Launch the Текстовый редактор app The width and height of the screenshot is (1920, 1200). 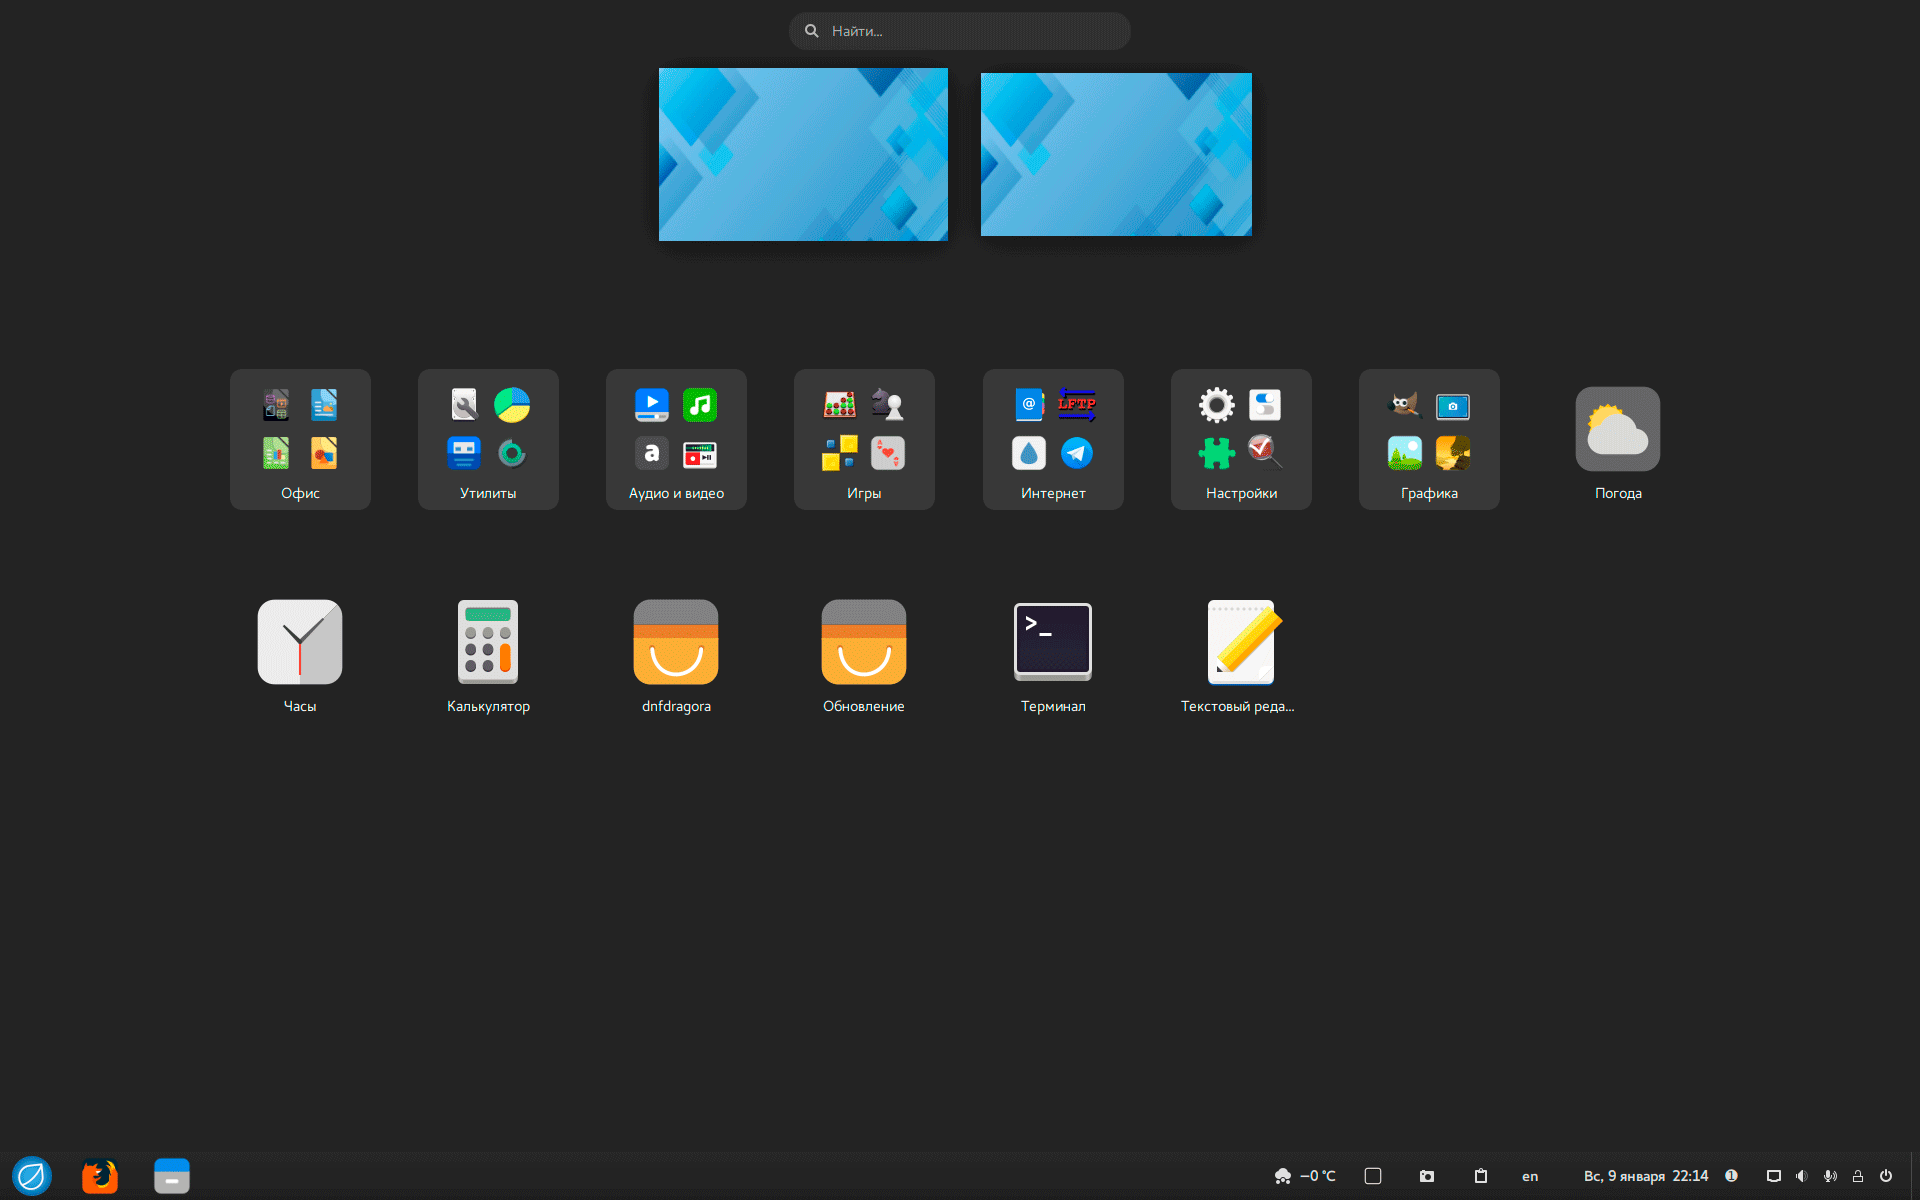1240,642
